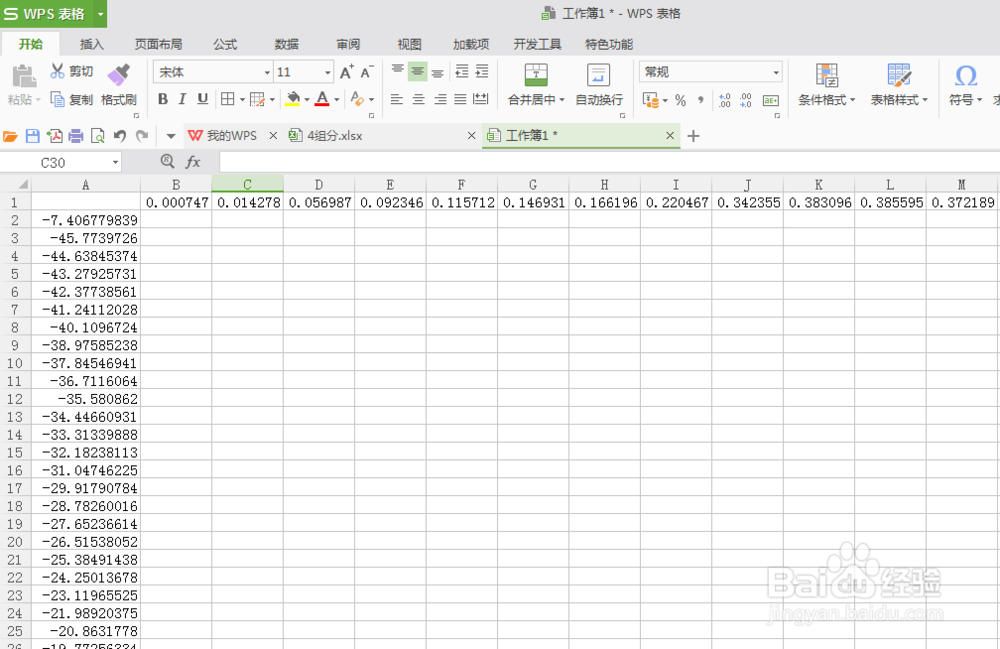Align text to top
Screen dimensions: 1000x649
397,71
